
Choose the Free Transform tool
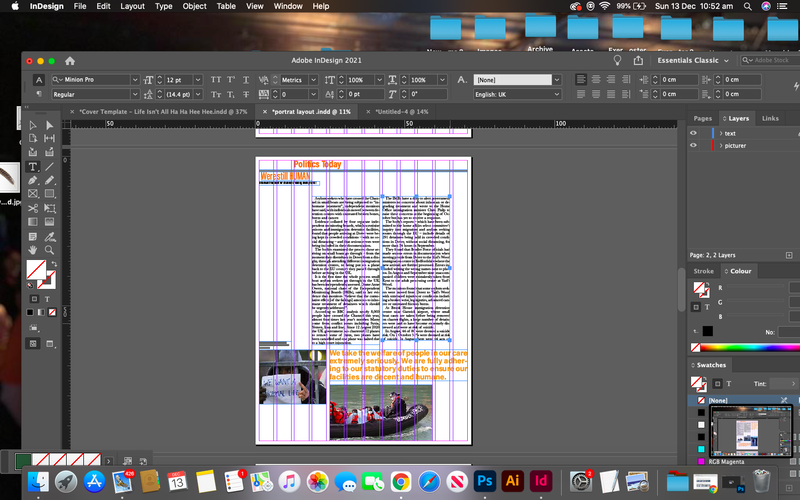click(49, 208)
